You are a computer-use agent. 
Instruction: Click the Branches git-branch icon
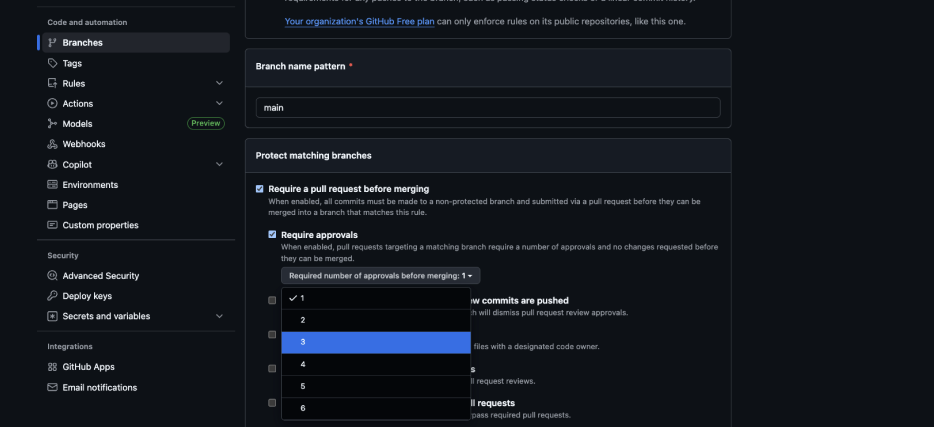(52, 43)
